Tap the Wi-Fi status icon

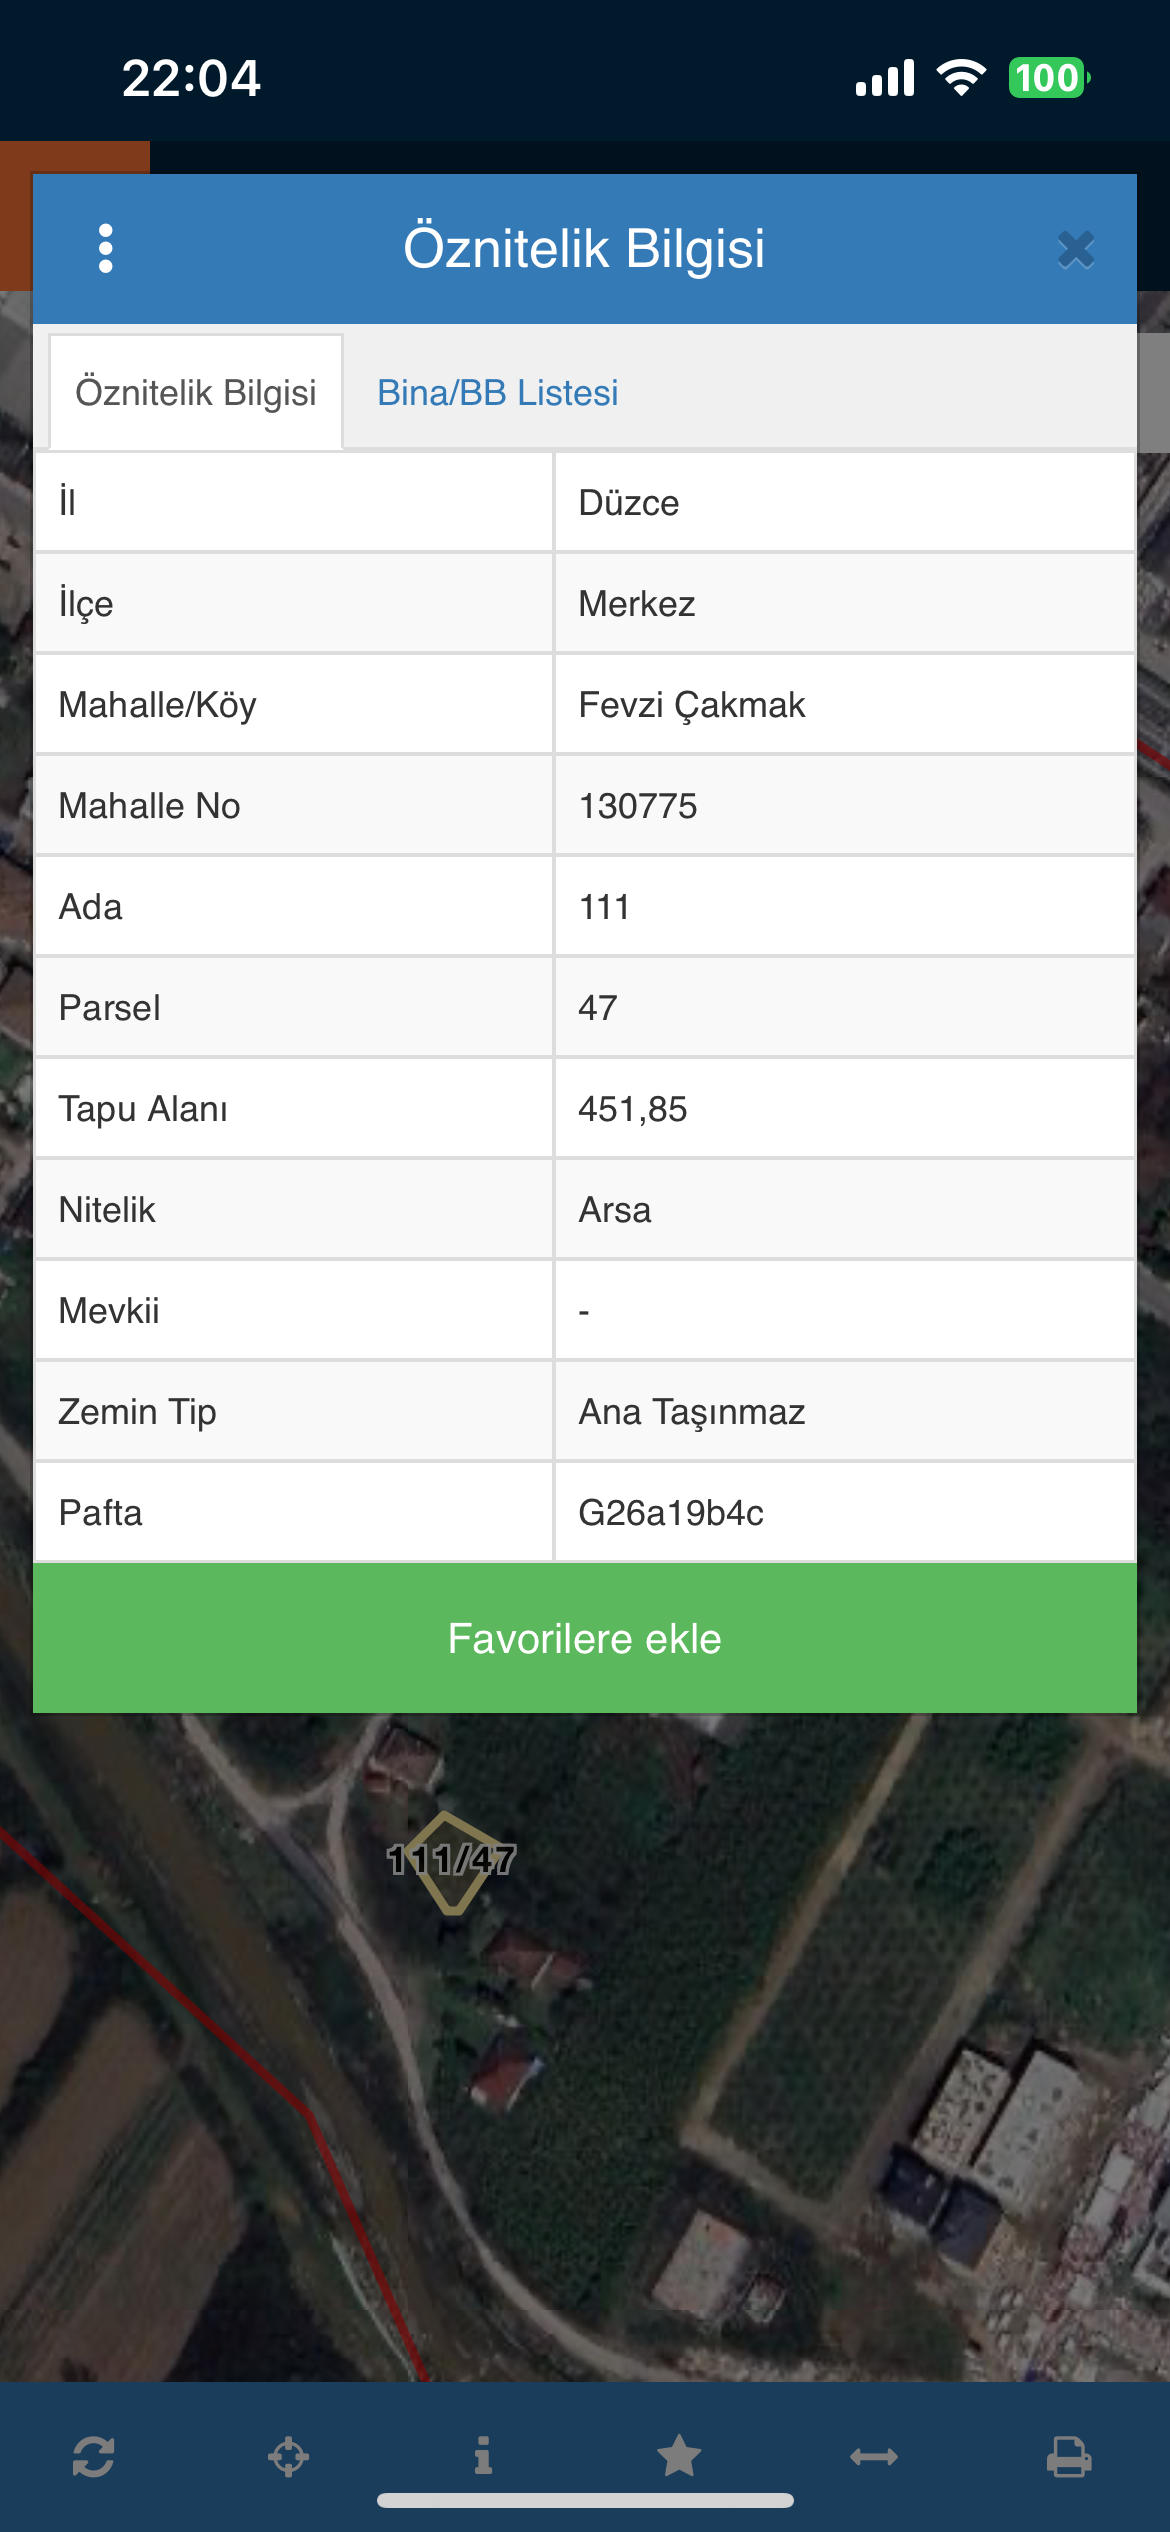[x=961, y=78]
